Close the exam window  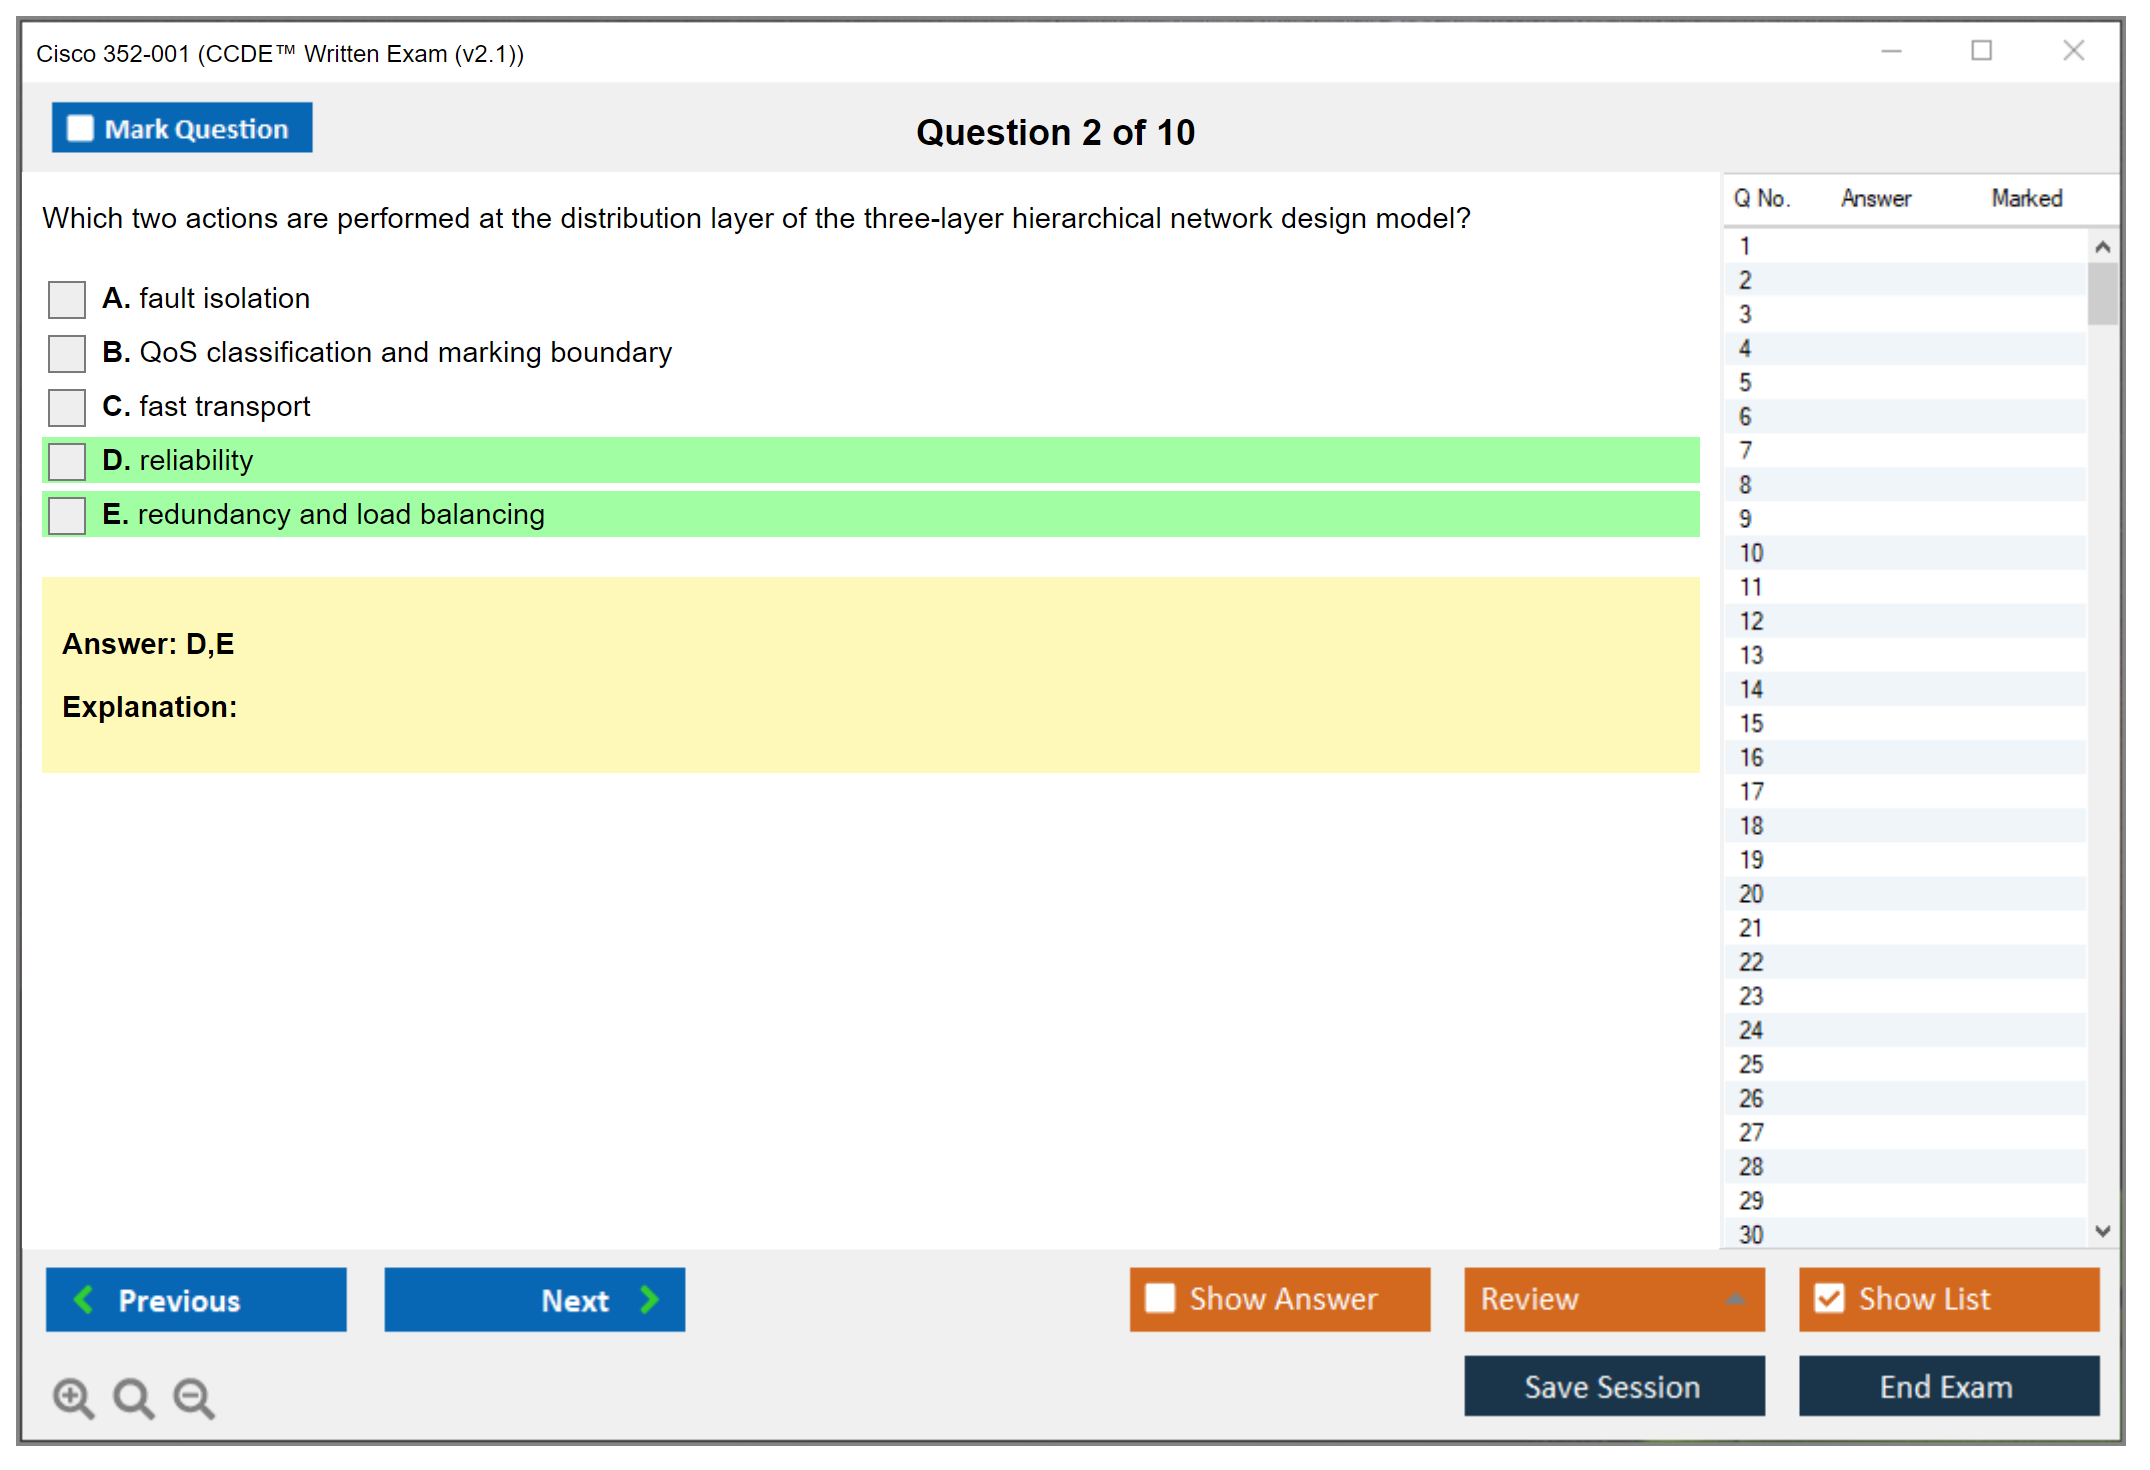click(2073, 51)
